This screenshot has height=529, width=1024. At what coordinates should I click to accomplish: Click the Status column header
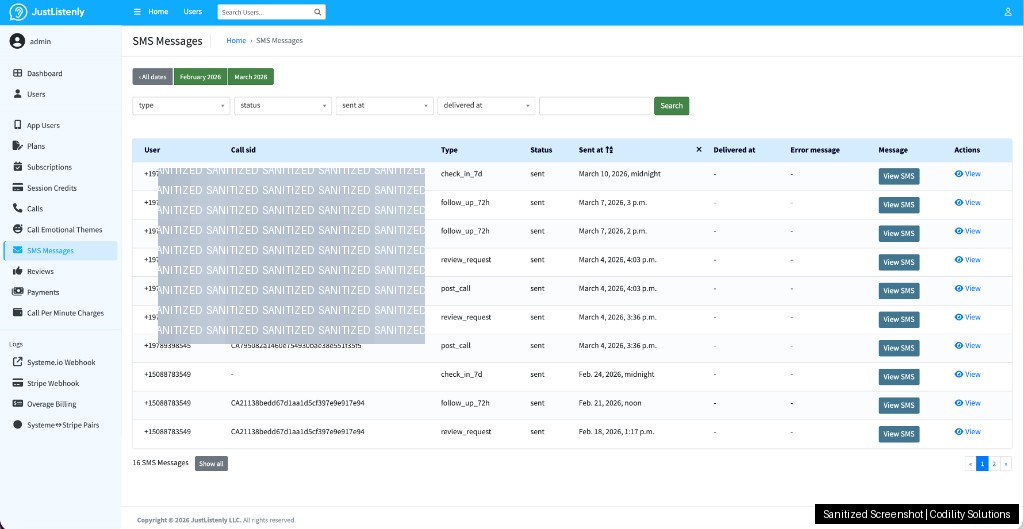pyautogui.click(x=541, y=150)
